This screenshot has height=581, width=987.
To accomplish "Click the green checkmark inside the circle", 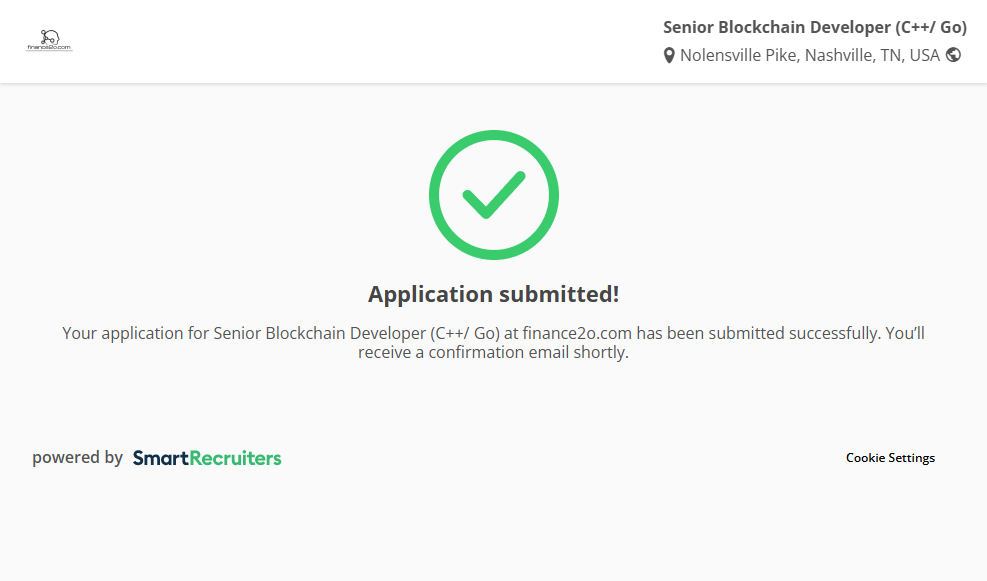I will [493, 195].
